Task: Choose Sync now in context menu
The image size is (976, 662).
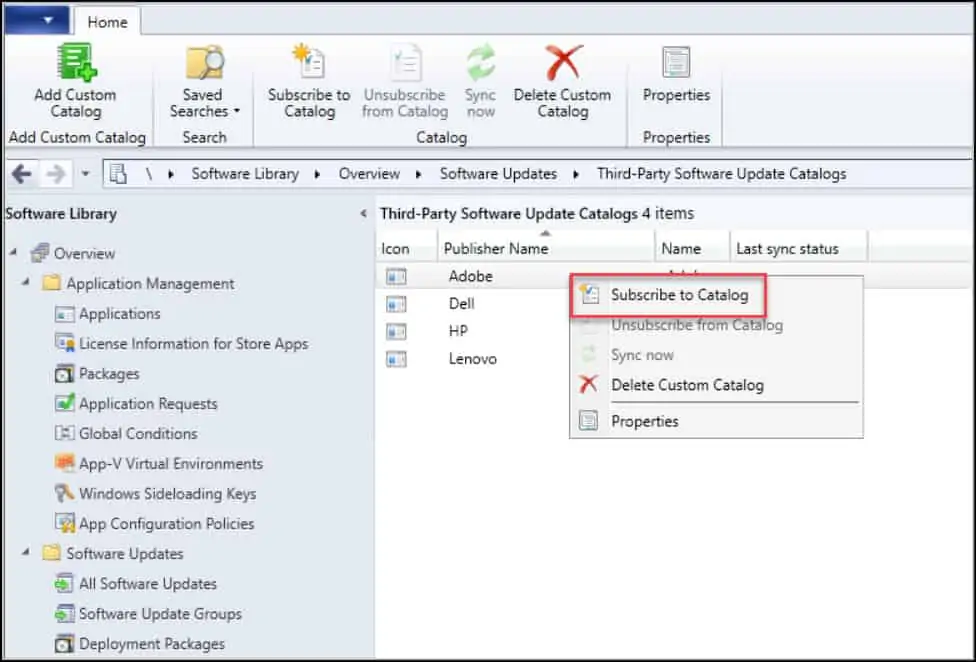Action: point(716,355)
